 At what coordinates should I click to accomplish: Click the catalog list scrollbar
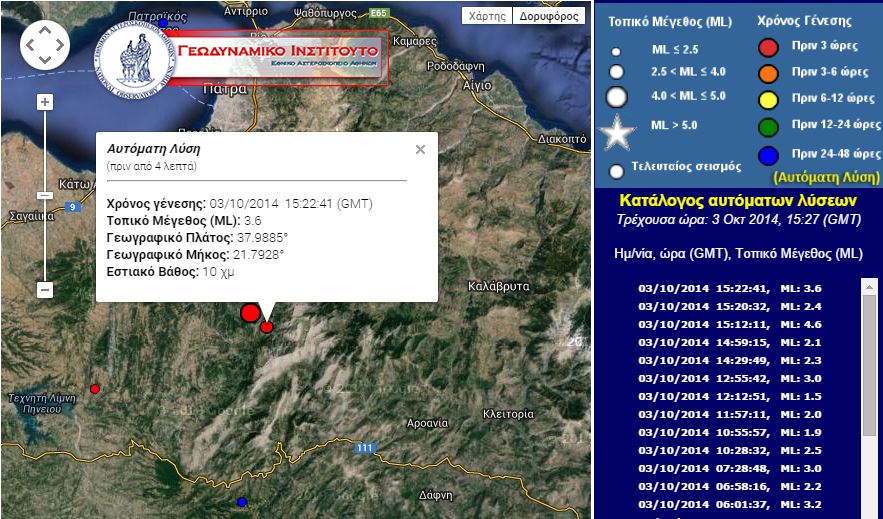click(x=868, y=400)
